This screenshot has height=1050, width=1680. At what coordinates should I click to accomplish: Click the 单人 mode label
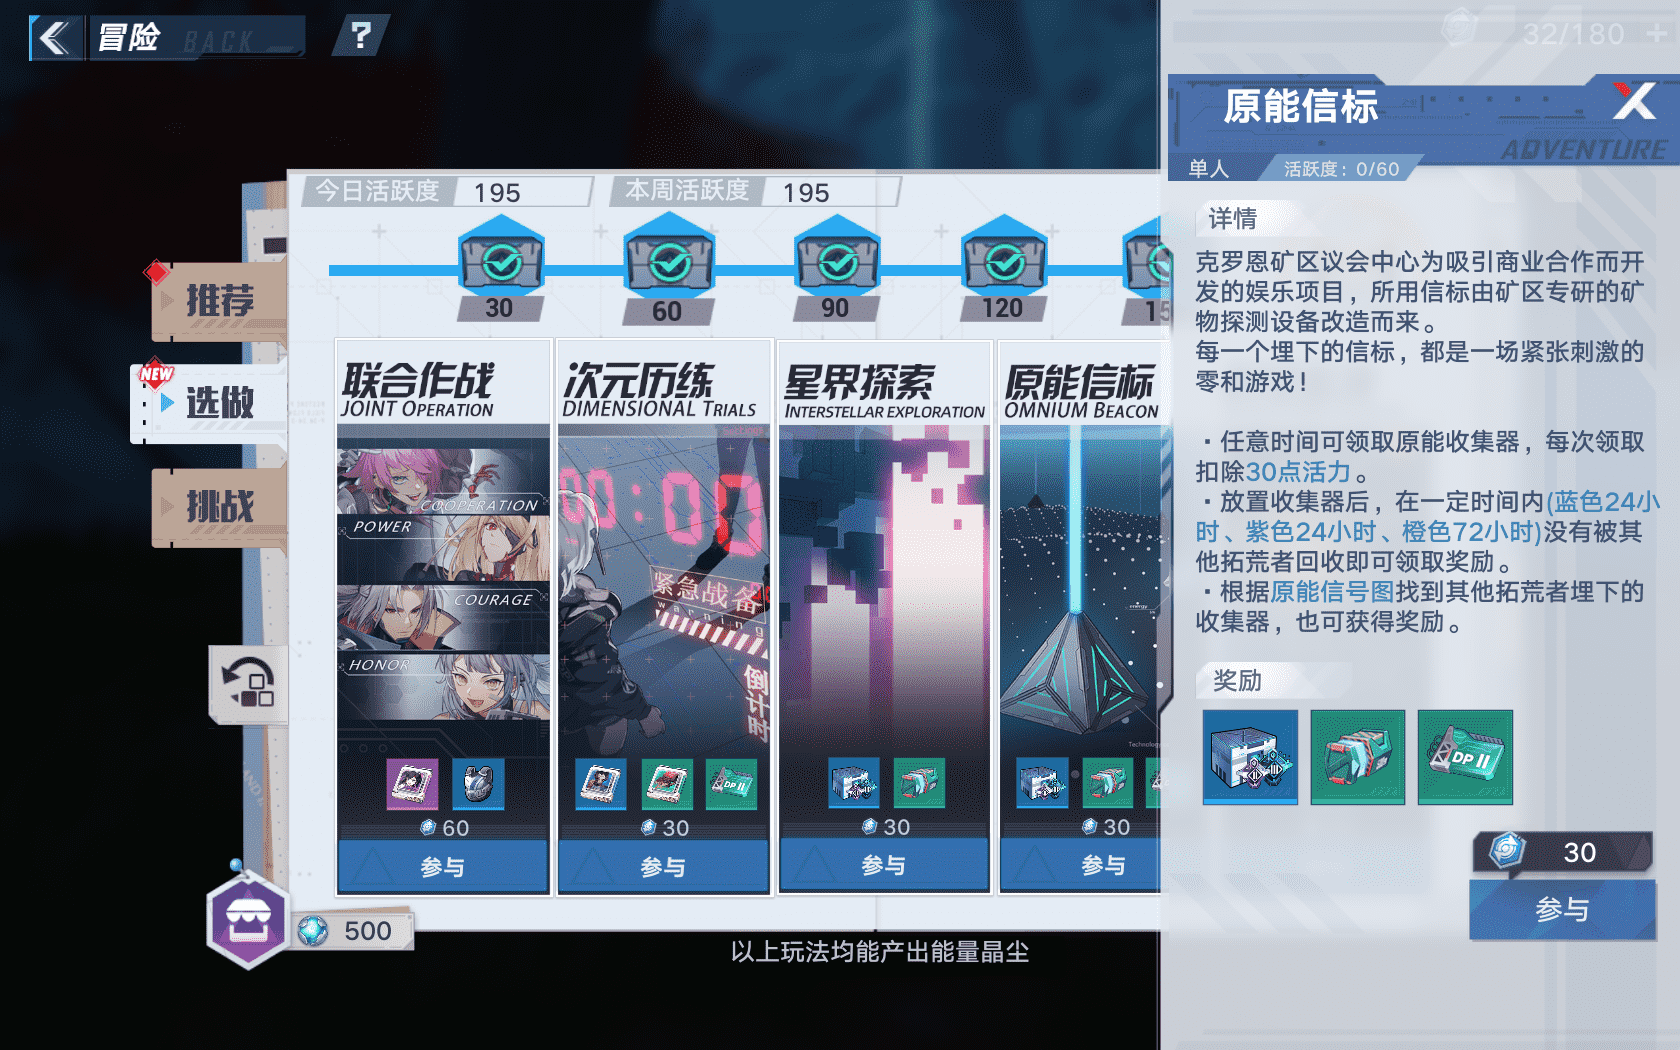1208,169
